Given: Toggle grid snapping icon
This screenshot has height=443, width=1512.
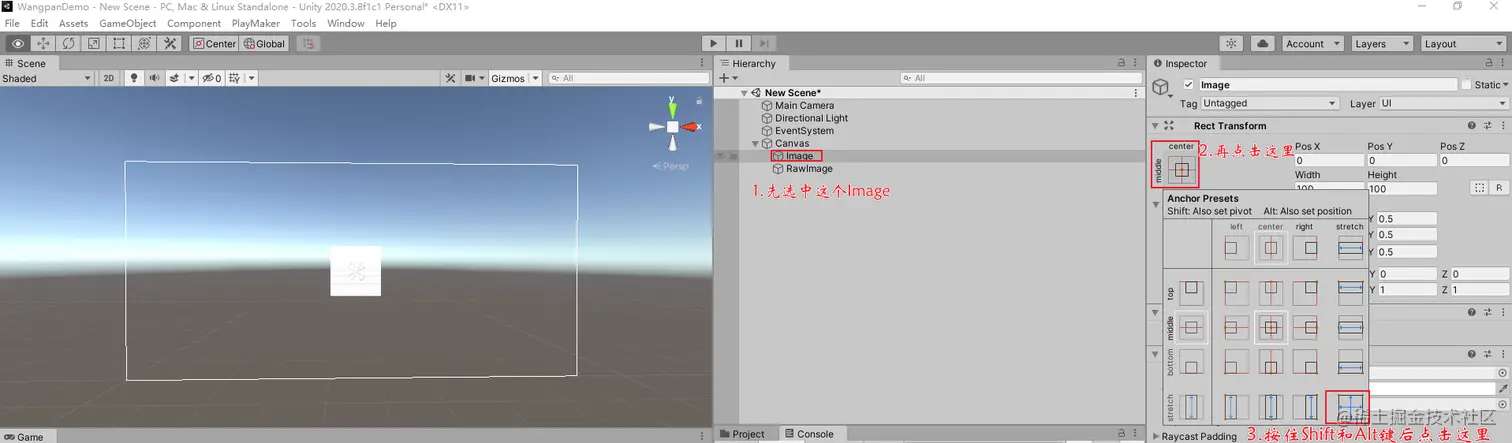Looking at the screenshot, I should (308, 43).
